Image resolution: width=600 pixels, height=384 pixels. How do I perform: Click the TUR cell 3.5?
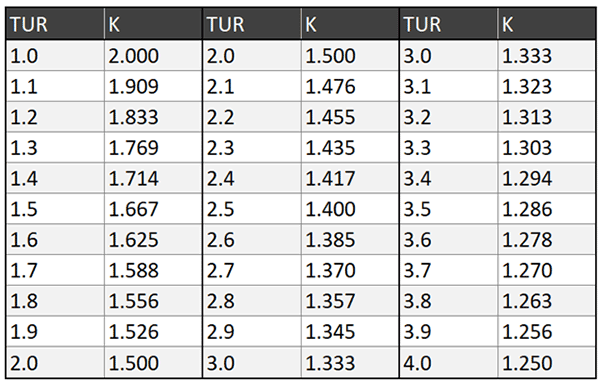pyautogui.click(x=448, y=209)
